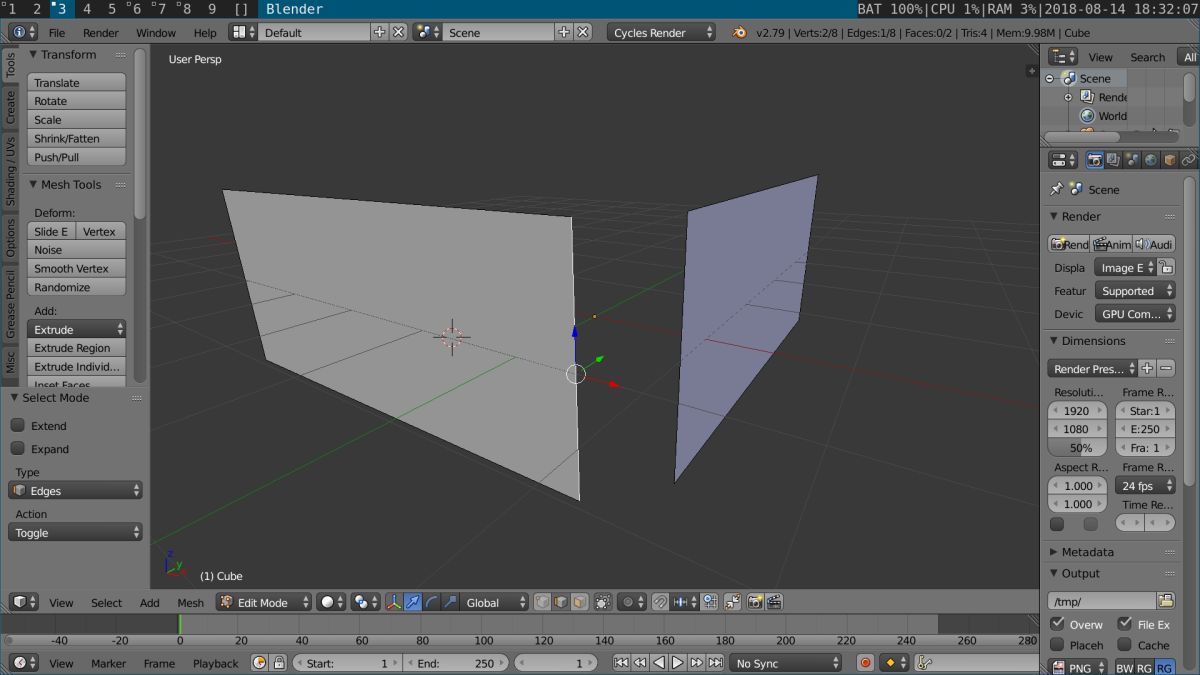Viewport: 1200px width, 675px height.
Task: Open the Global orientation dropdown
Action: tap(494, 602)
